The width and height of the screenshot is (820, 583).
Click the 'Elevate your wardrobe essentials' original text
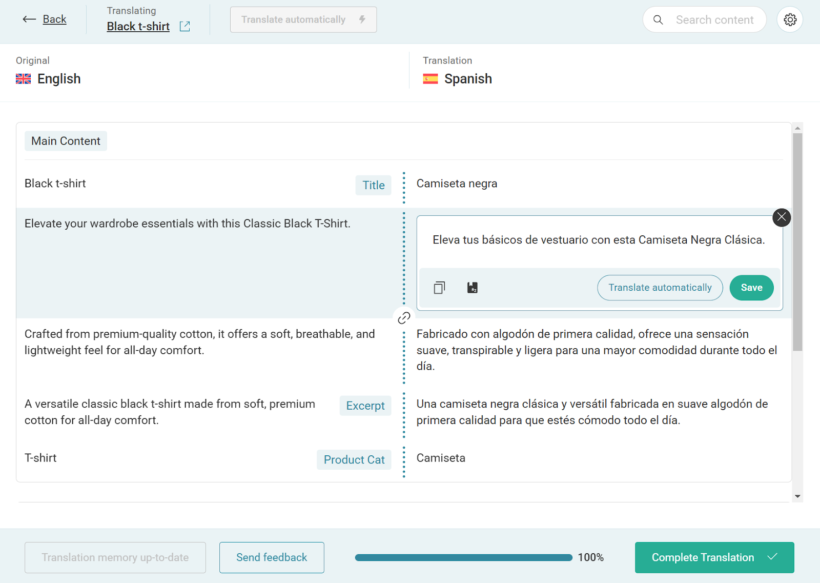187,224
